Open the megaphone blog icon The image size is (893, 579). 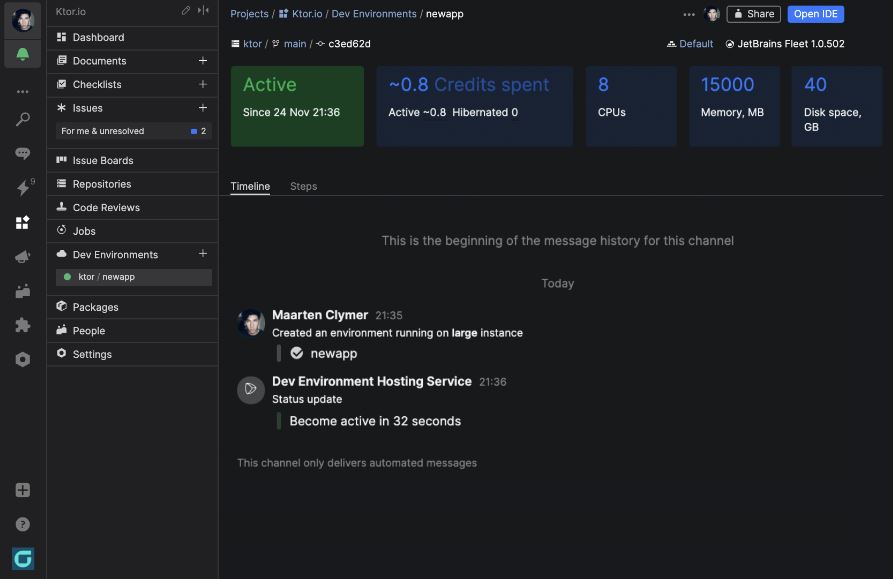pos(22,257)
